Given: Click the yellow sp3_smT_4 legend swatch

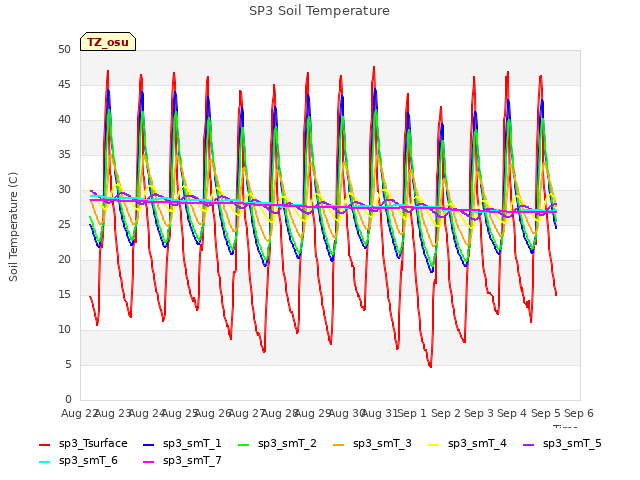Looking at the screenshot, I should [433, 444].
